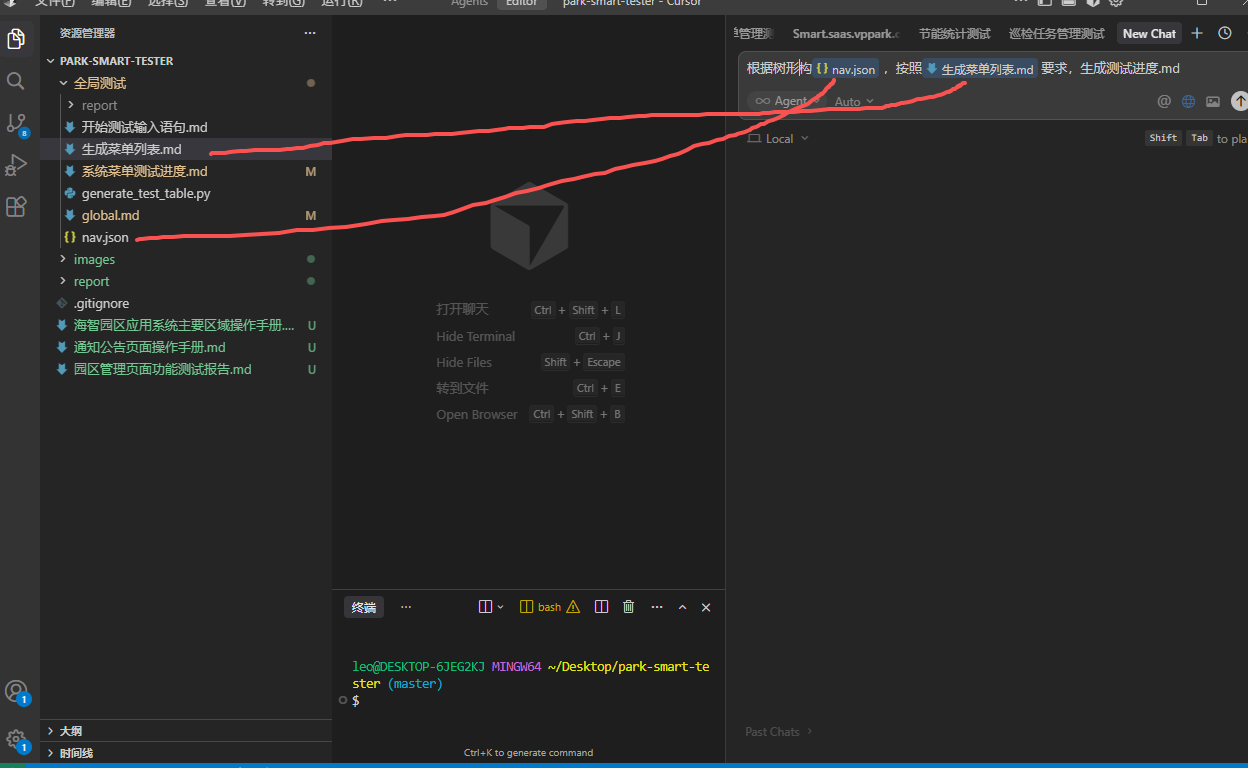
Task: Open chat history clock icon
Action: (1224, 33)
